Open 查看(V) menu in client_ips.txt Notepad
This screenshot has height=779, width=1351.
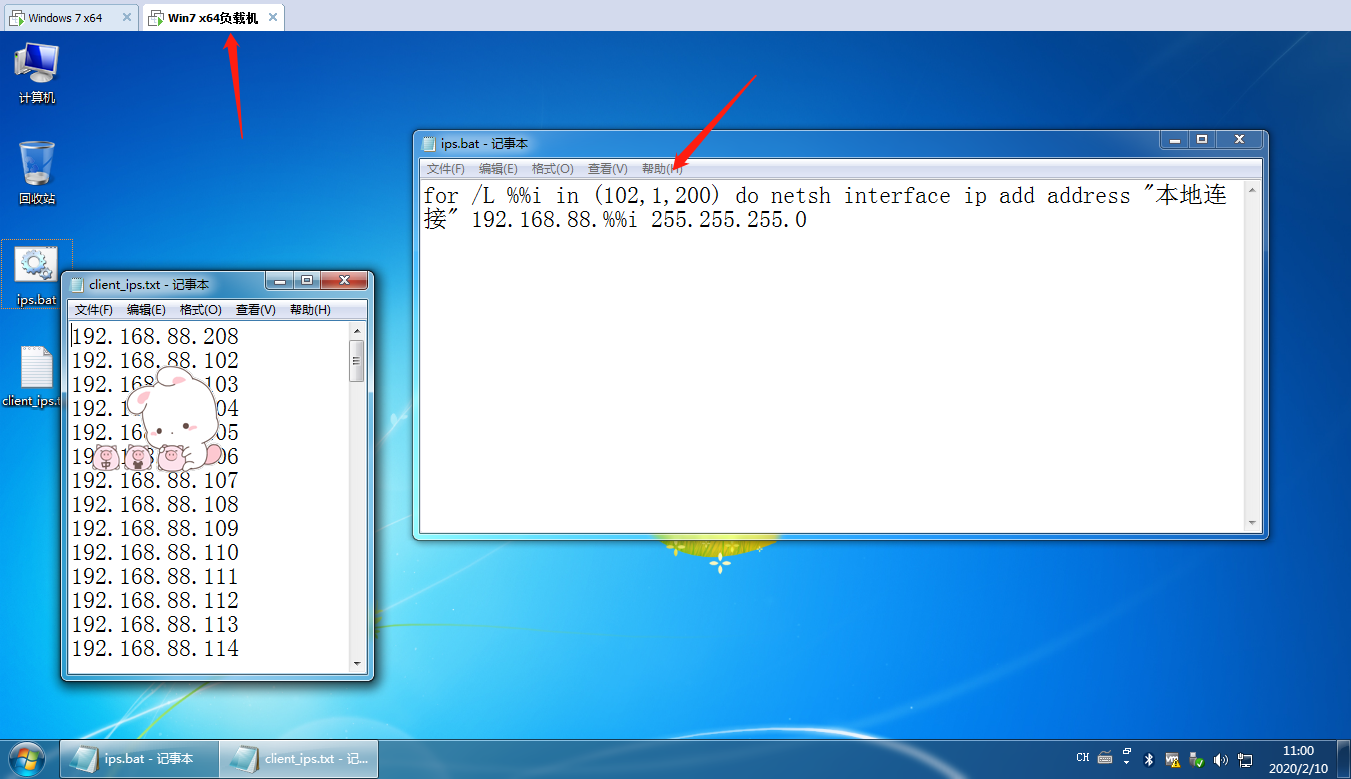pyautogui.click(x=256, y=310)
